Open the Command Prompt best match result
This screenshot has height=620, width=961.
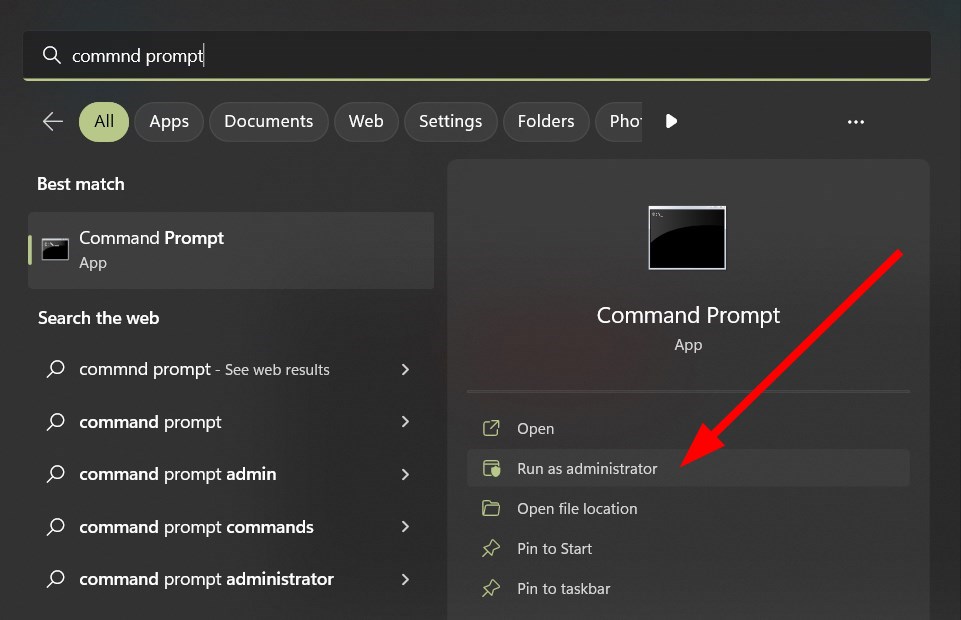pyautogui.click(x=231, y=250)
